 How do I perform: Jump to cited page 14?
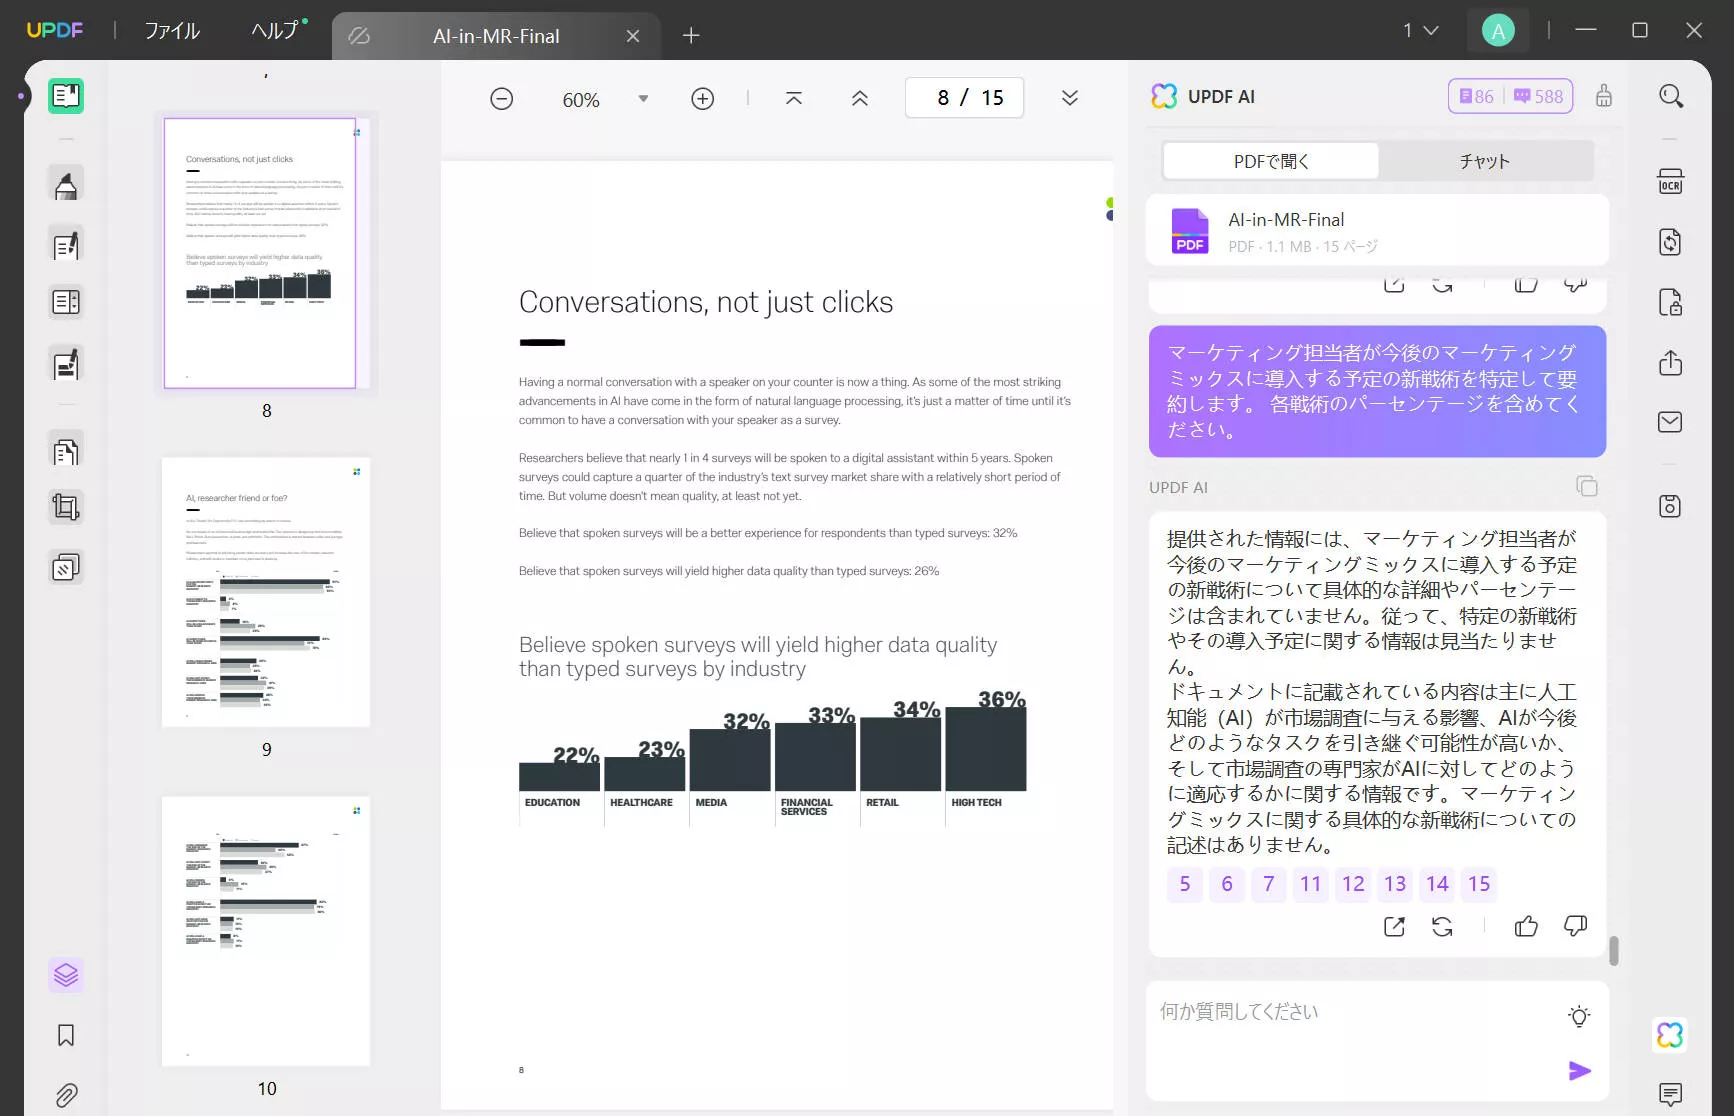(1437, 884)
